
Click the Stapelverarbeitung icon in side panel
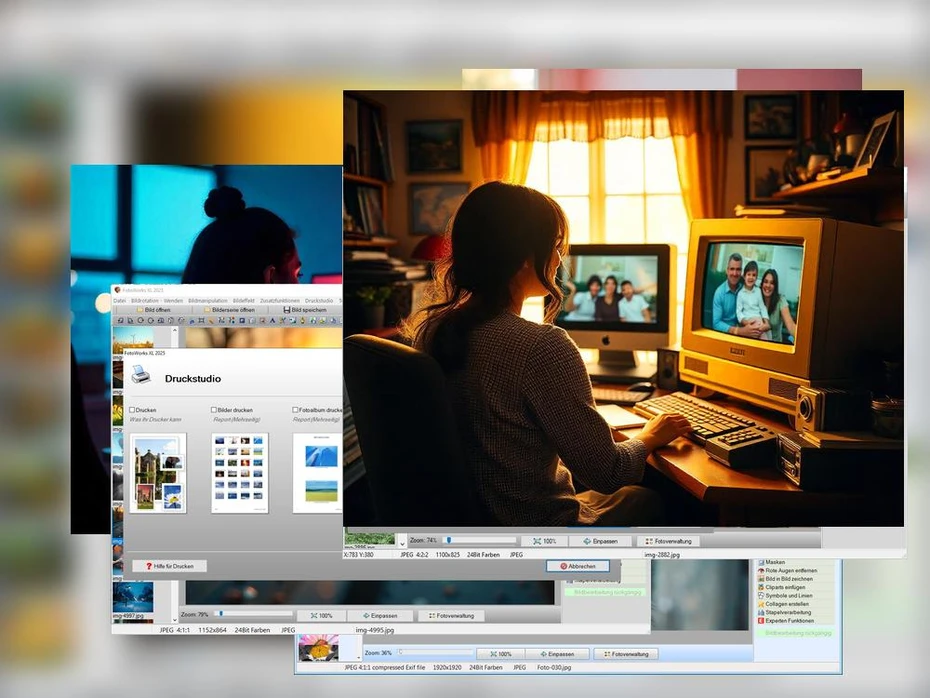(761, 612)
